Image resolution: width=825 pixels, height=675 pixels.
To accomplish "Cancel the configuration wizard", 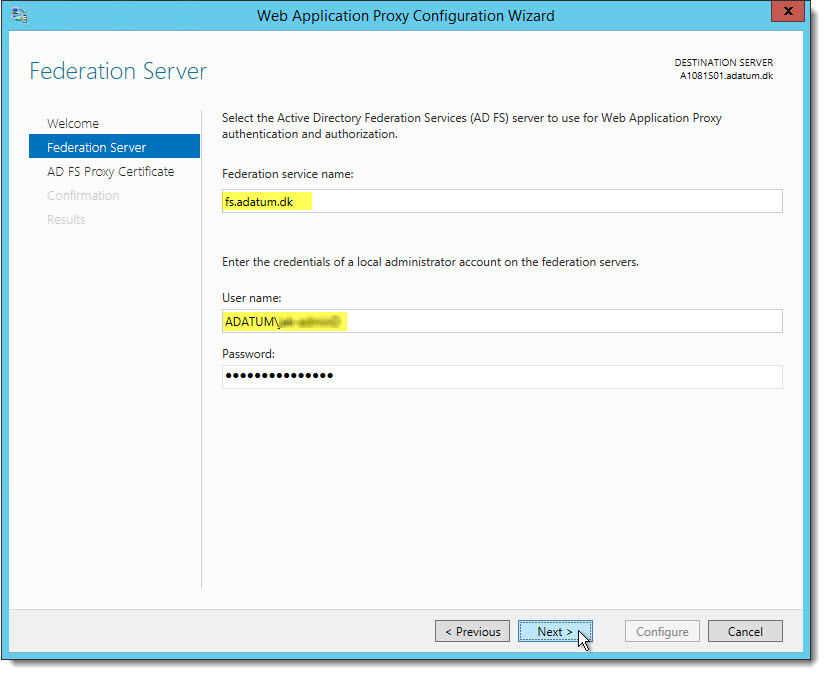I will (745, 631).
